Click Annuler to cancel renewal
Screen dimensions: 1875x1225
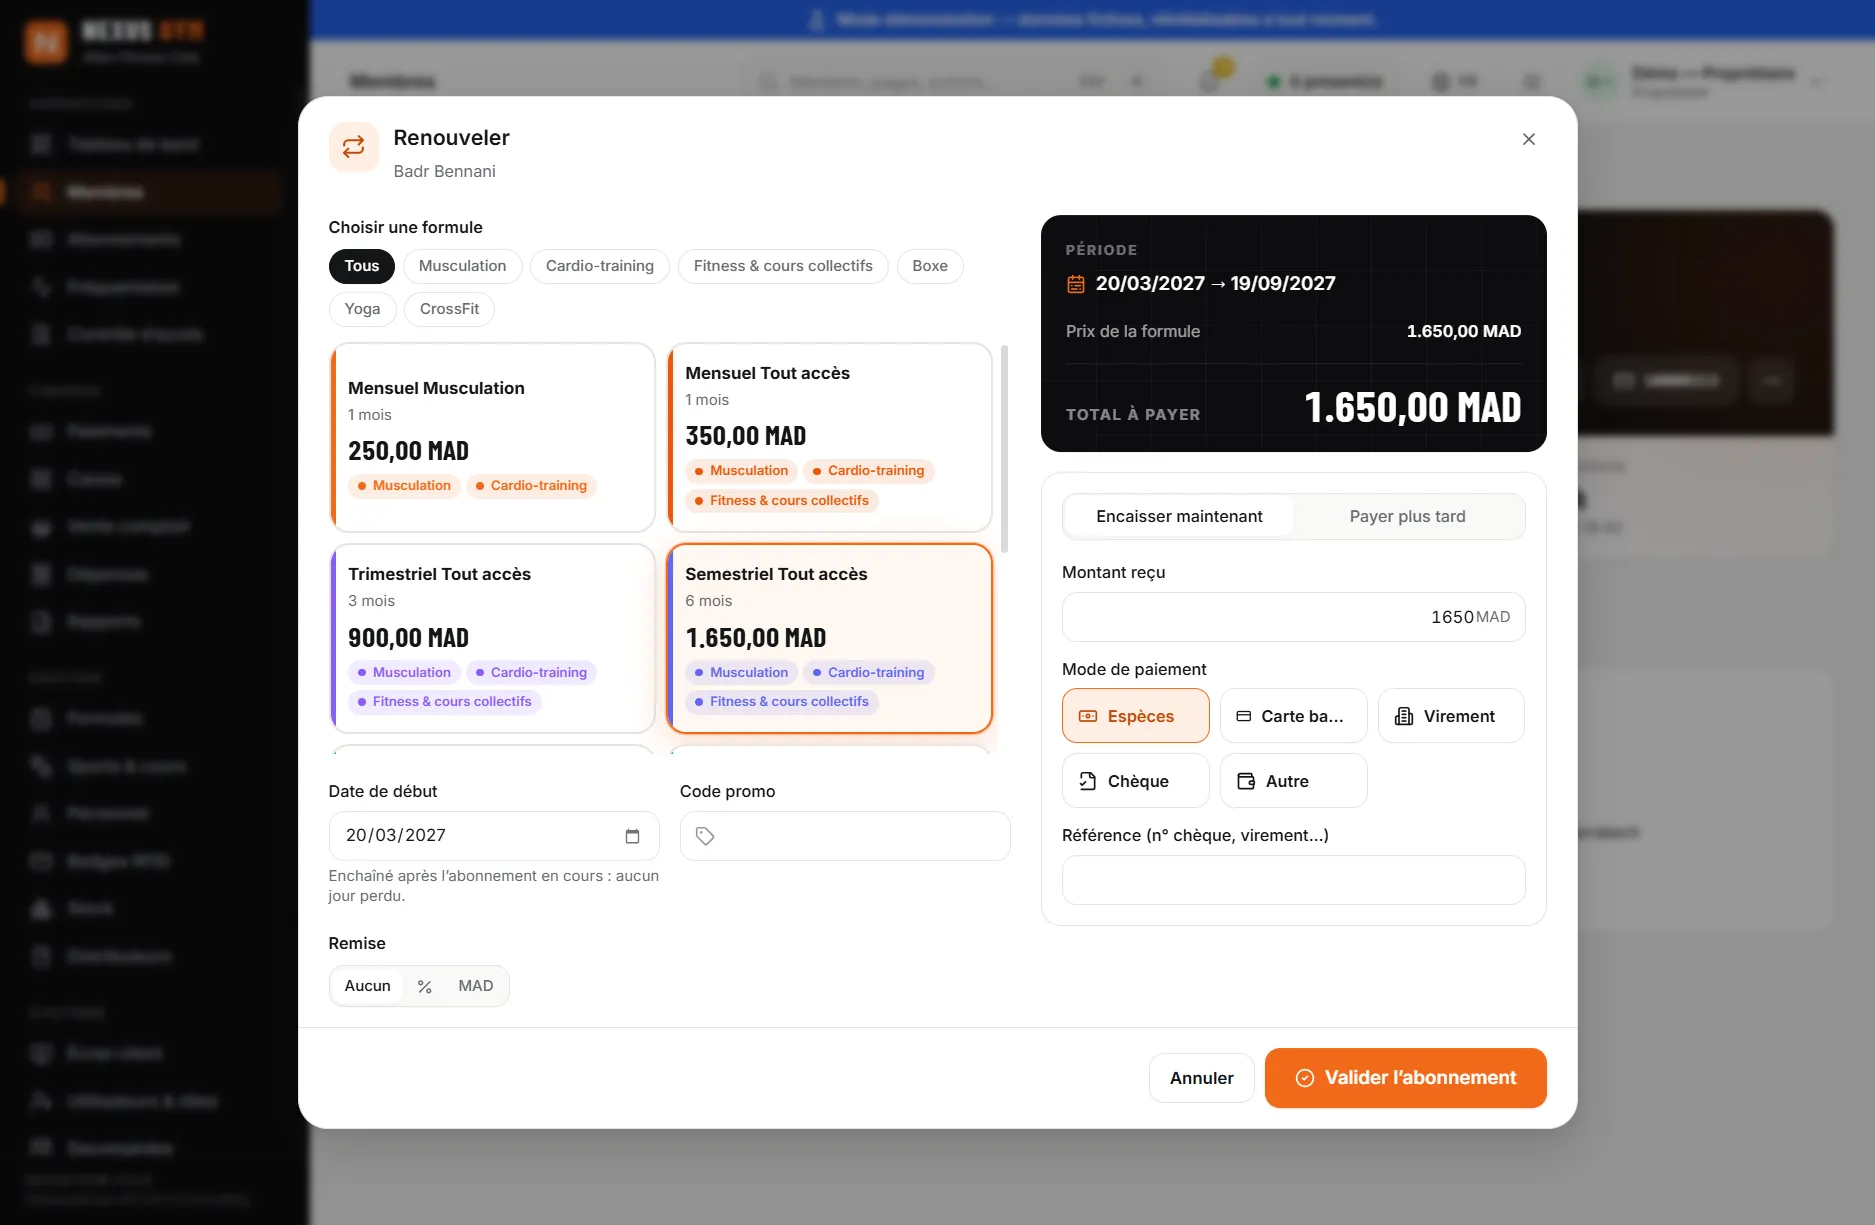coord(1201,1078)
